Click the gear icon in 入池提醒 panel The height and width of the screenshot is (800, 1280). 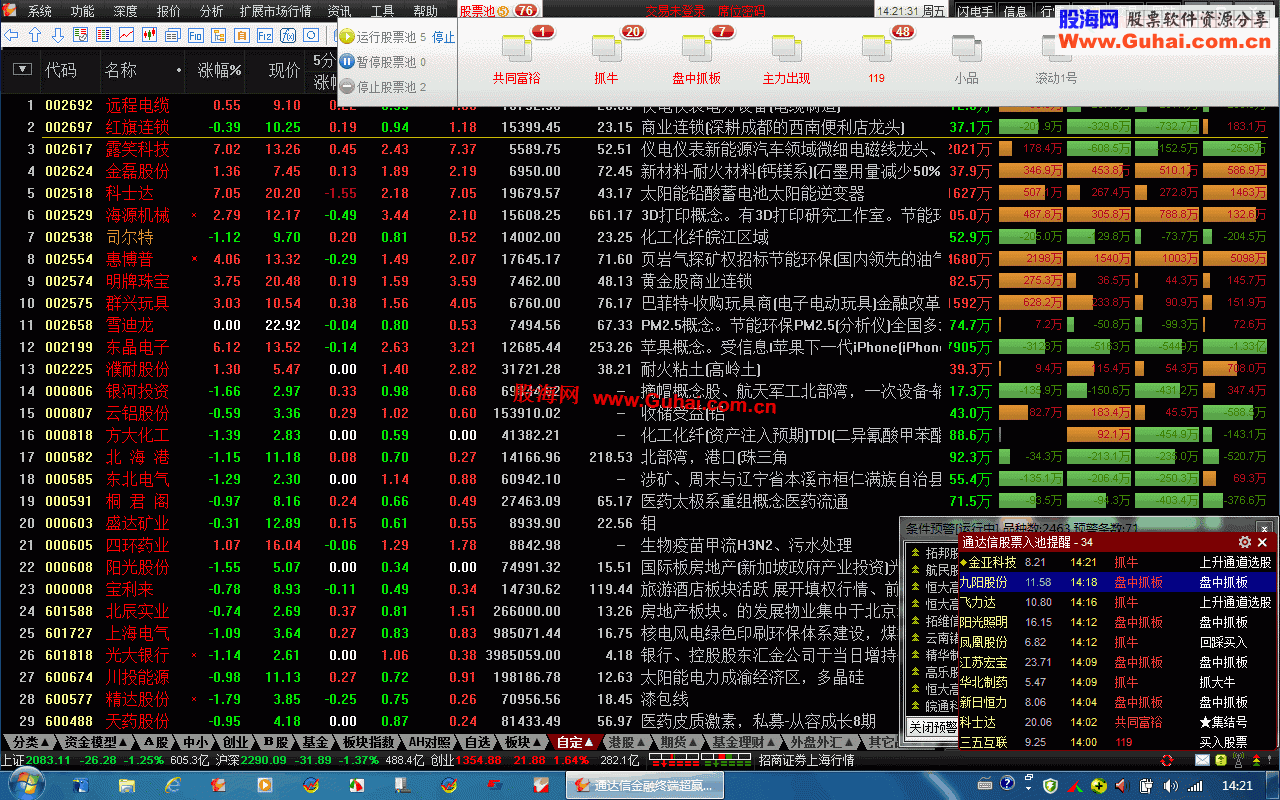pyautogui.click(x=1245, y=542)
